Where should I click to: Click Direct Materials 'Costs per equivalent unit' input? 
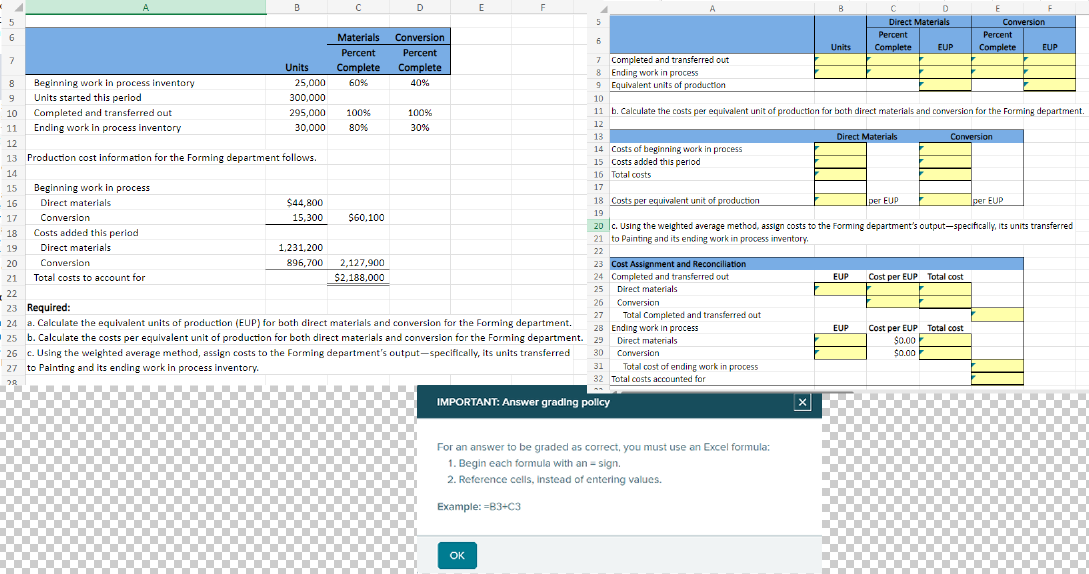[x=840, y=200]
